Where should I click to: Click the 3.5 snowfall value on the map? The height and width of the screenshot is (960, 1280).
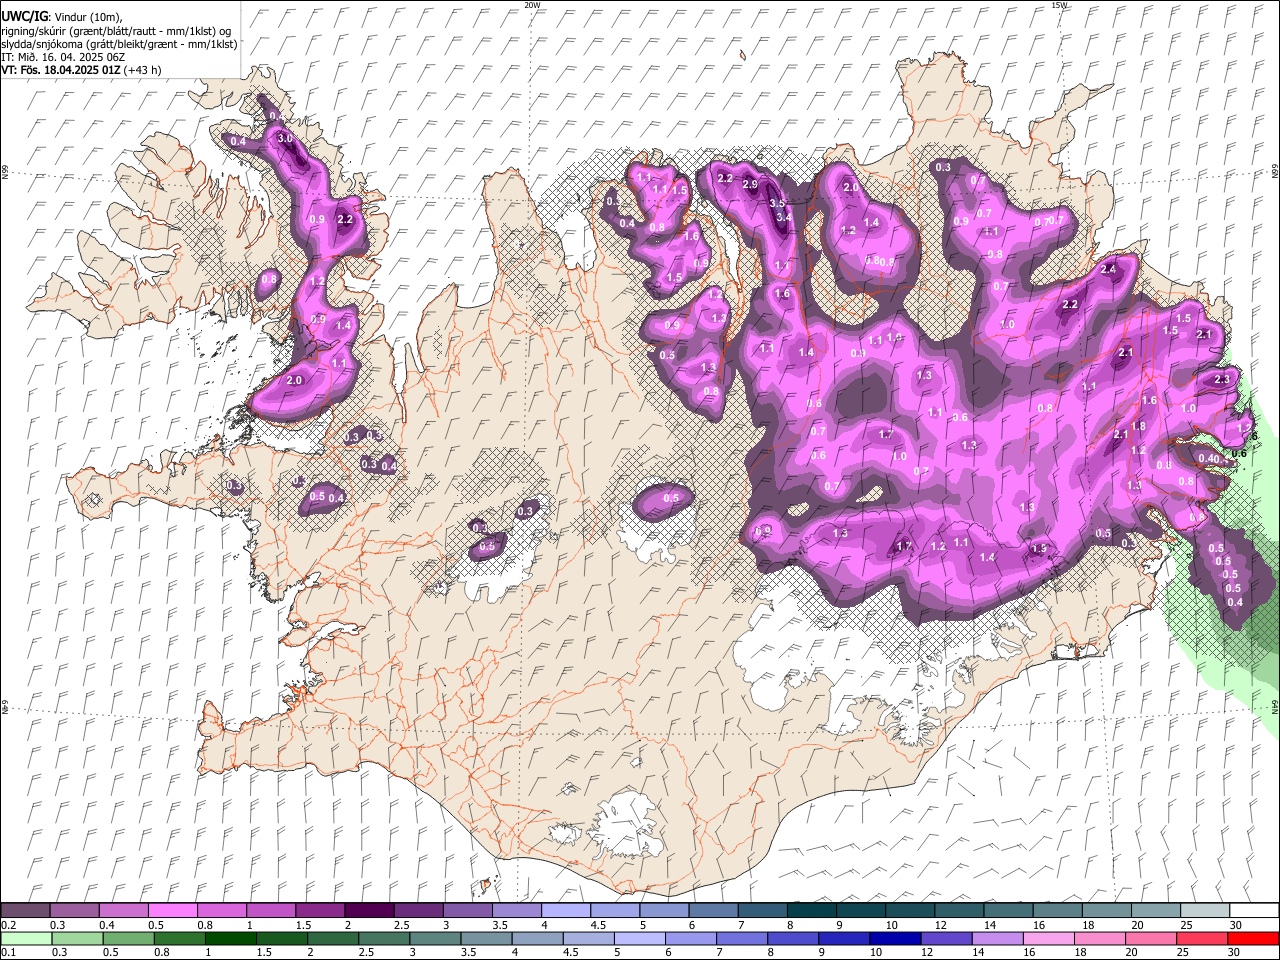pyautogui.click(x=777, y=203)
